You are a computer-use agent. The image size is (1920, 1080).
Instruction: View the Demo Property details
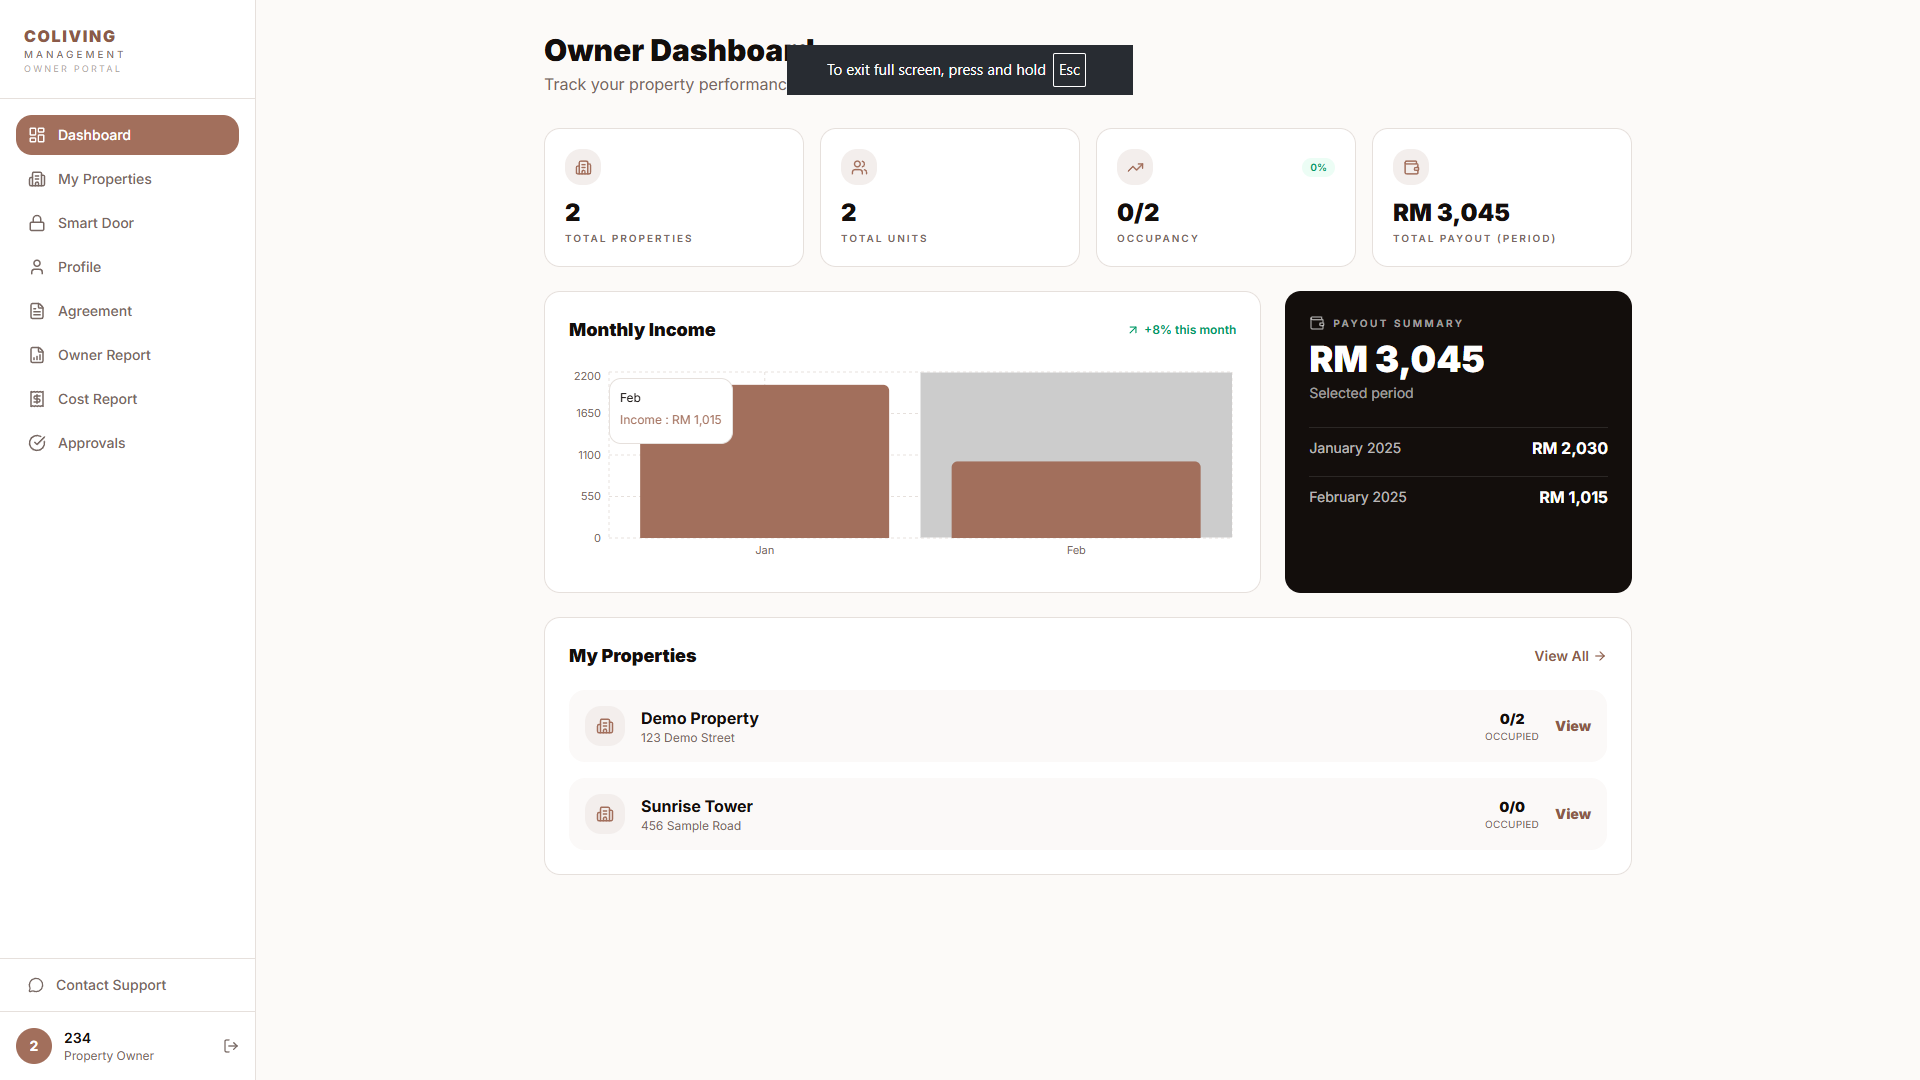(1572, 726)
